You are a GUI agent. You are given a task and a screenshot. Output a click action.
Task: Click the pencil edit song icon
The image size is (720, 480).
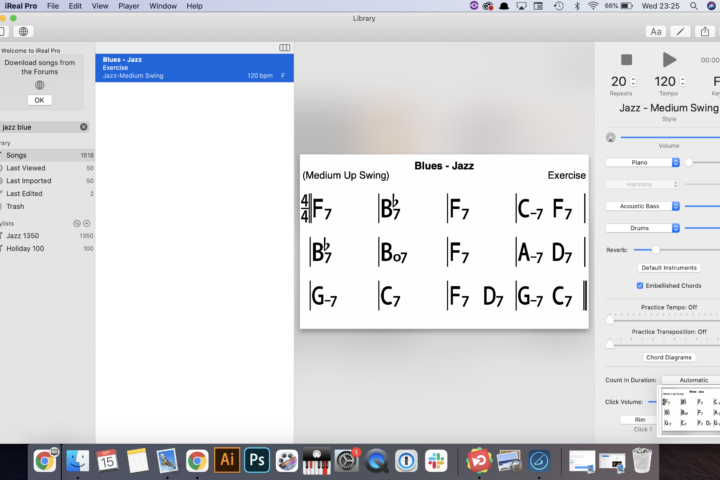click(681, 31)
